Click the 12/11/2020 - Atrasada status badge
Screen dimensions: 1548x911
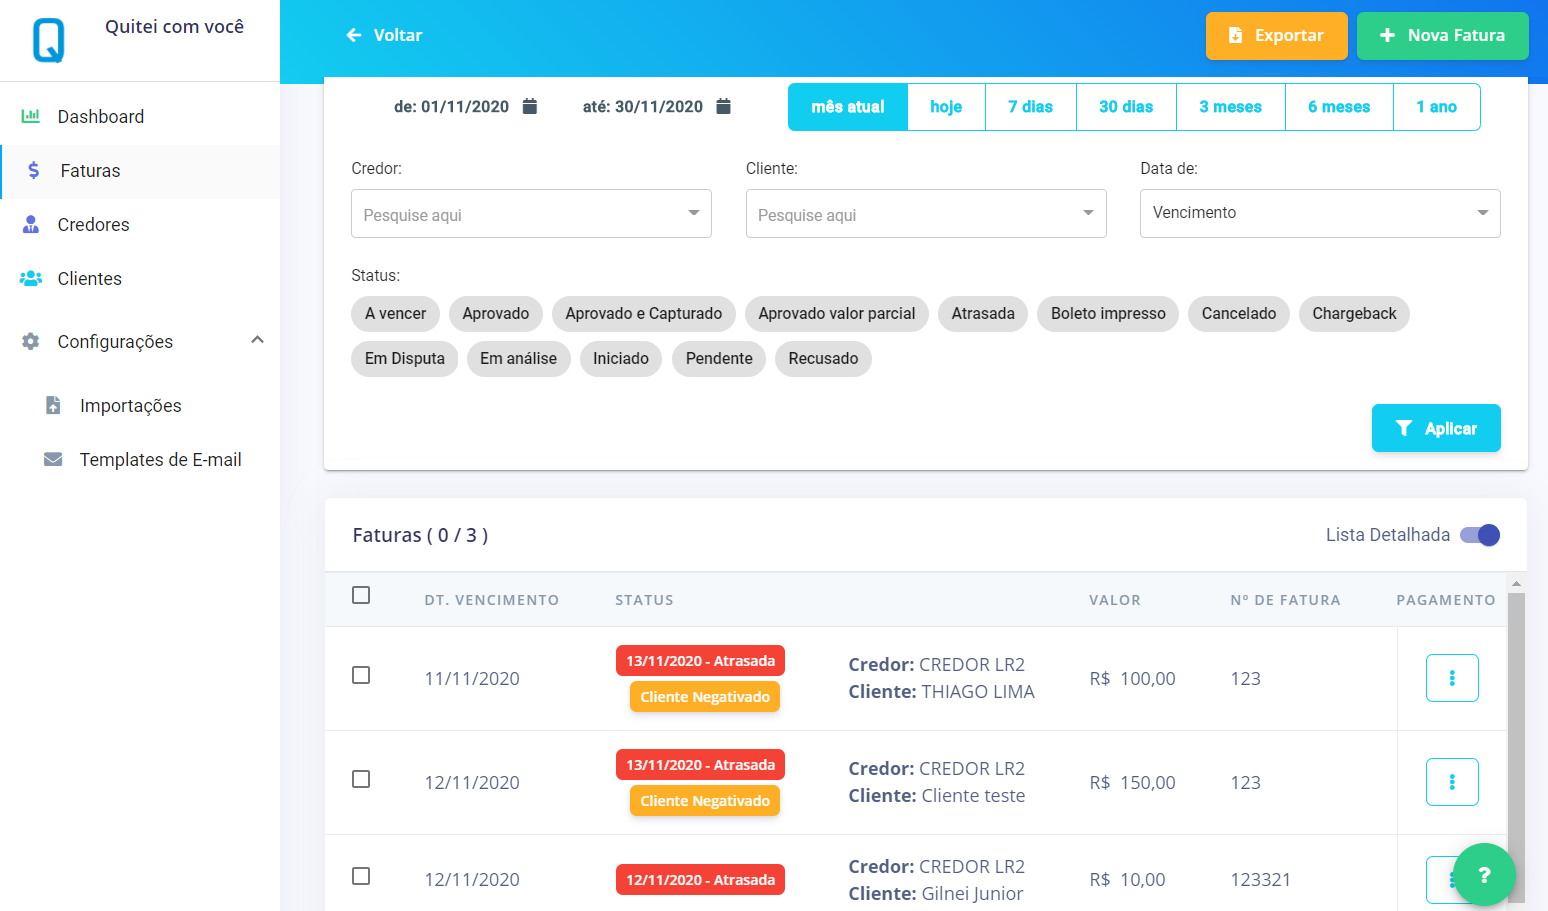pos(700,880)
